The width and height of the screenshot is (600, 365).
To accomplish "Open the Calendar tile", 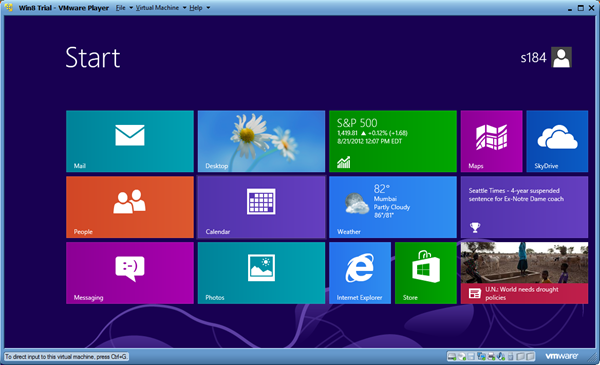I will (x=261, y=207).
